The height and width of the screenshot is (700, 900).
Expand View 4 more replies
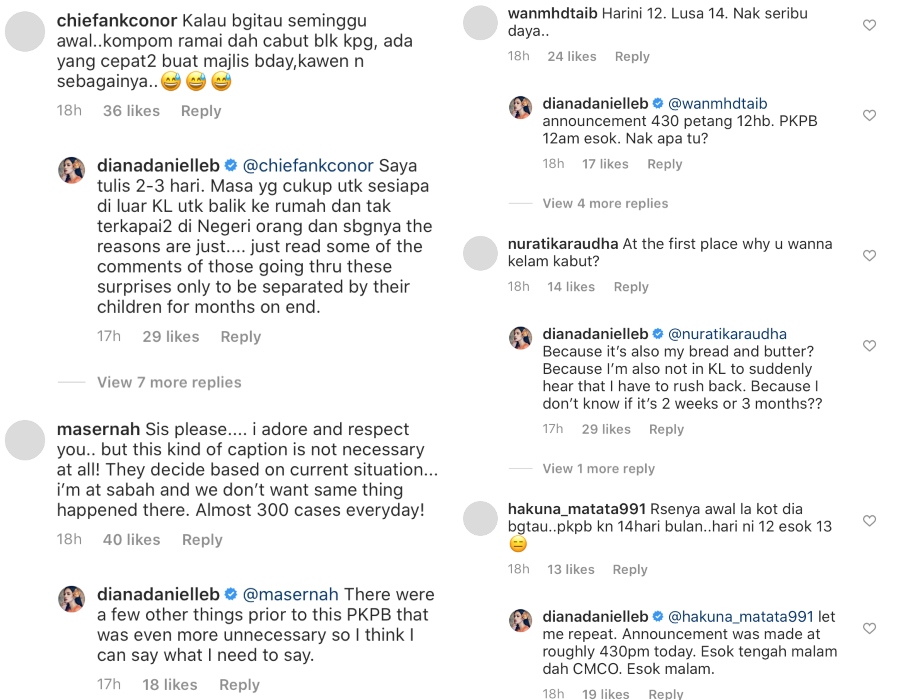(x=605, y=203)
